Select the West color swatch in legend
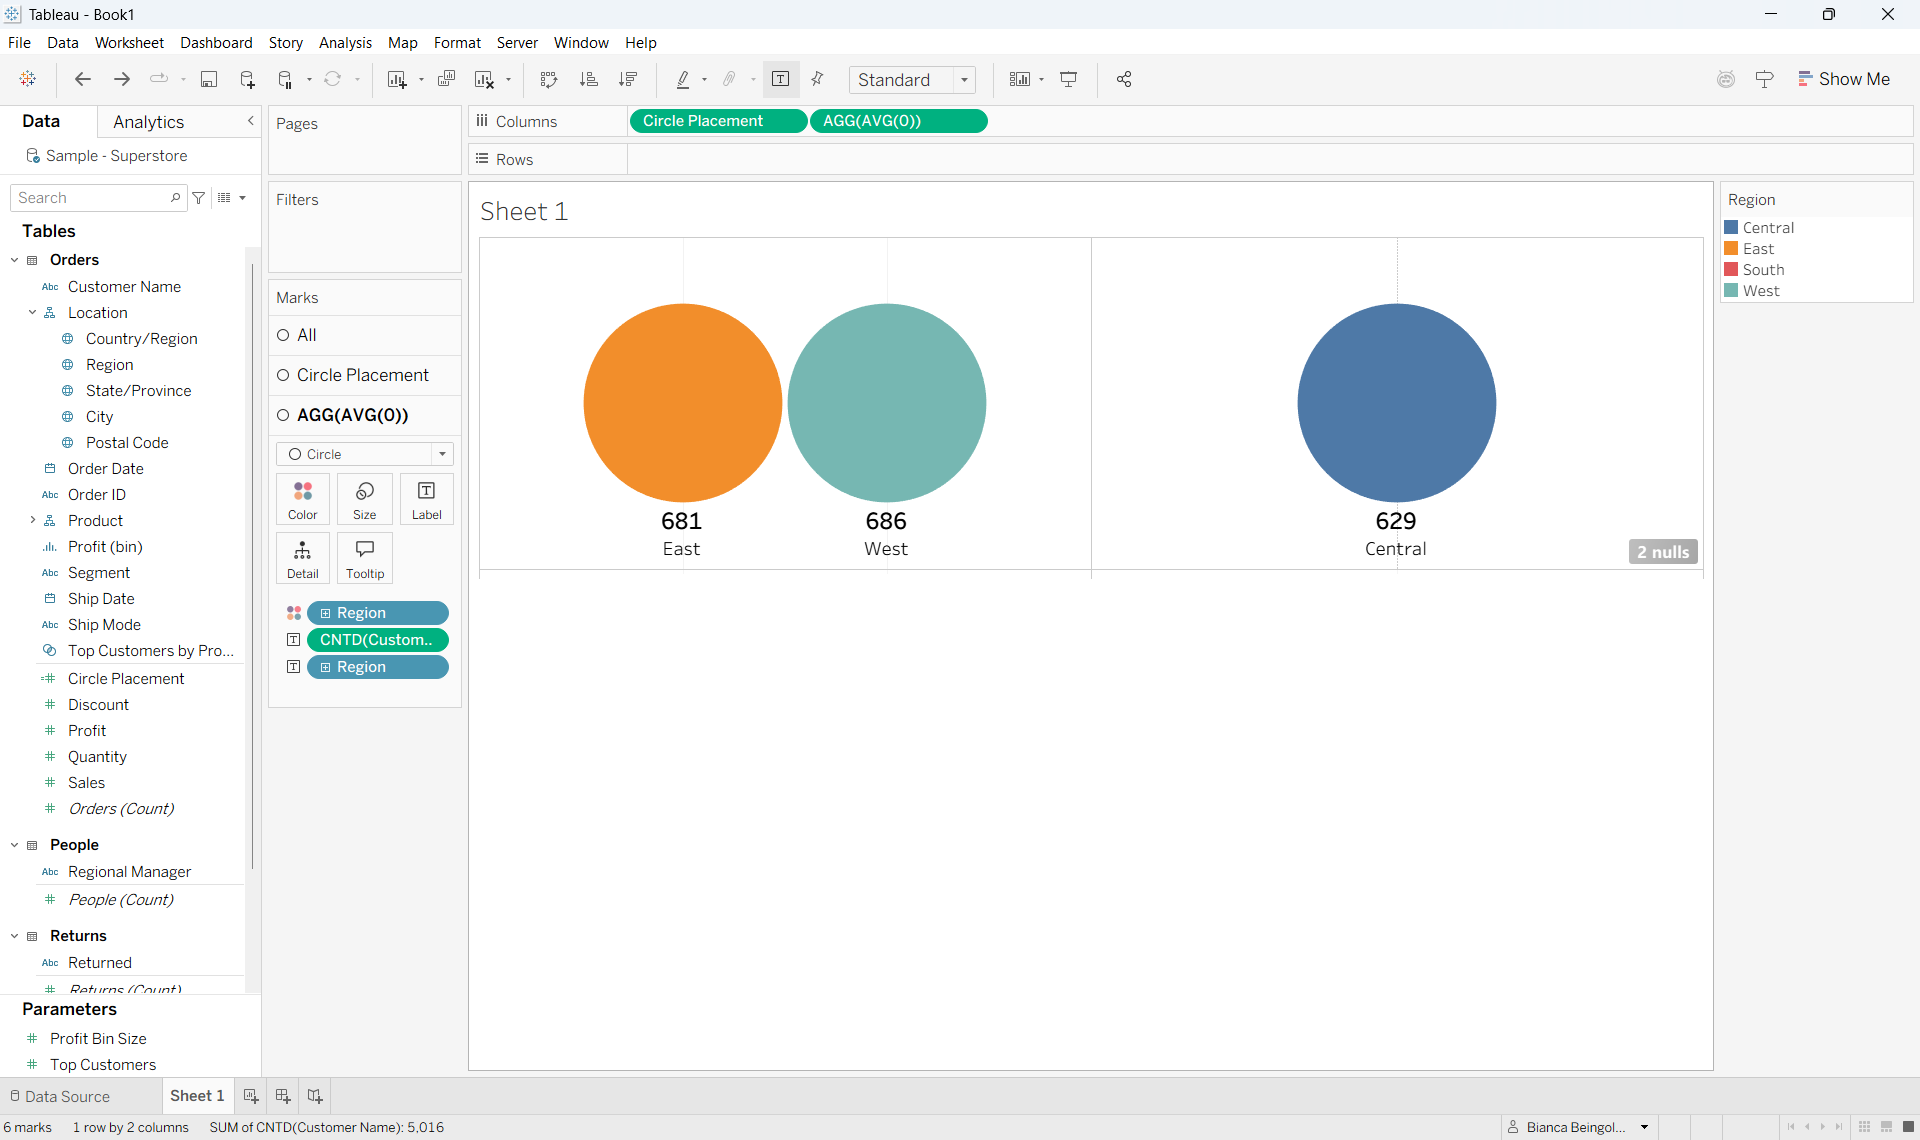The height and width of the screenshot is (1140, 1920). [x=1731, y=291]
